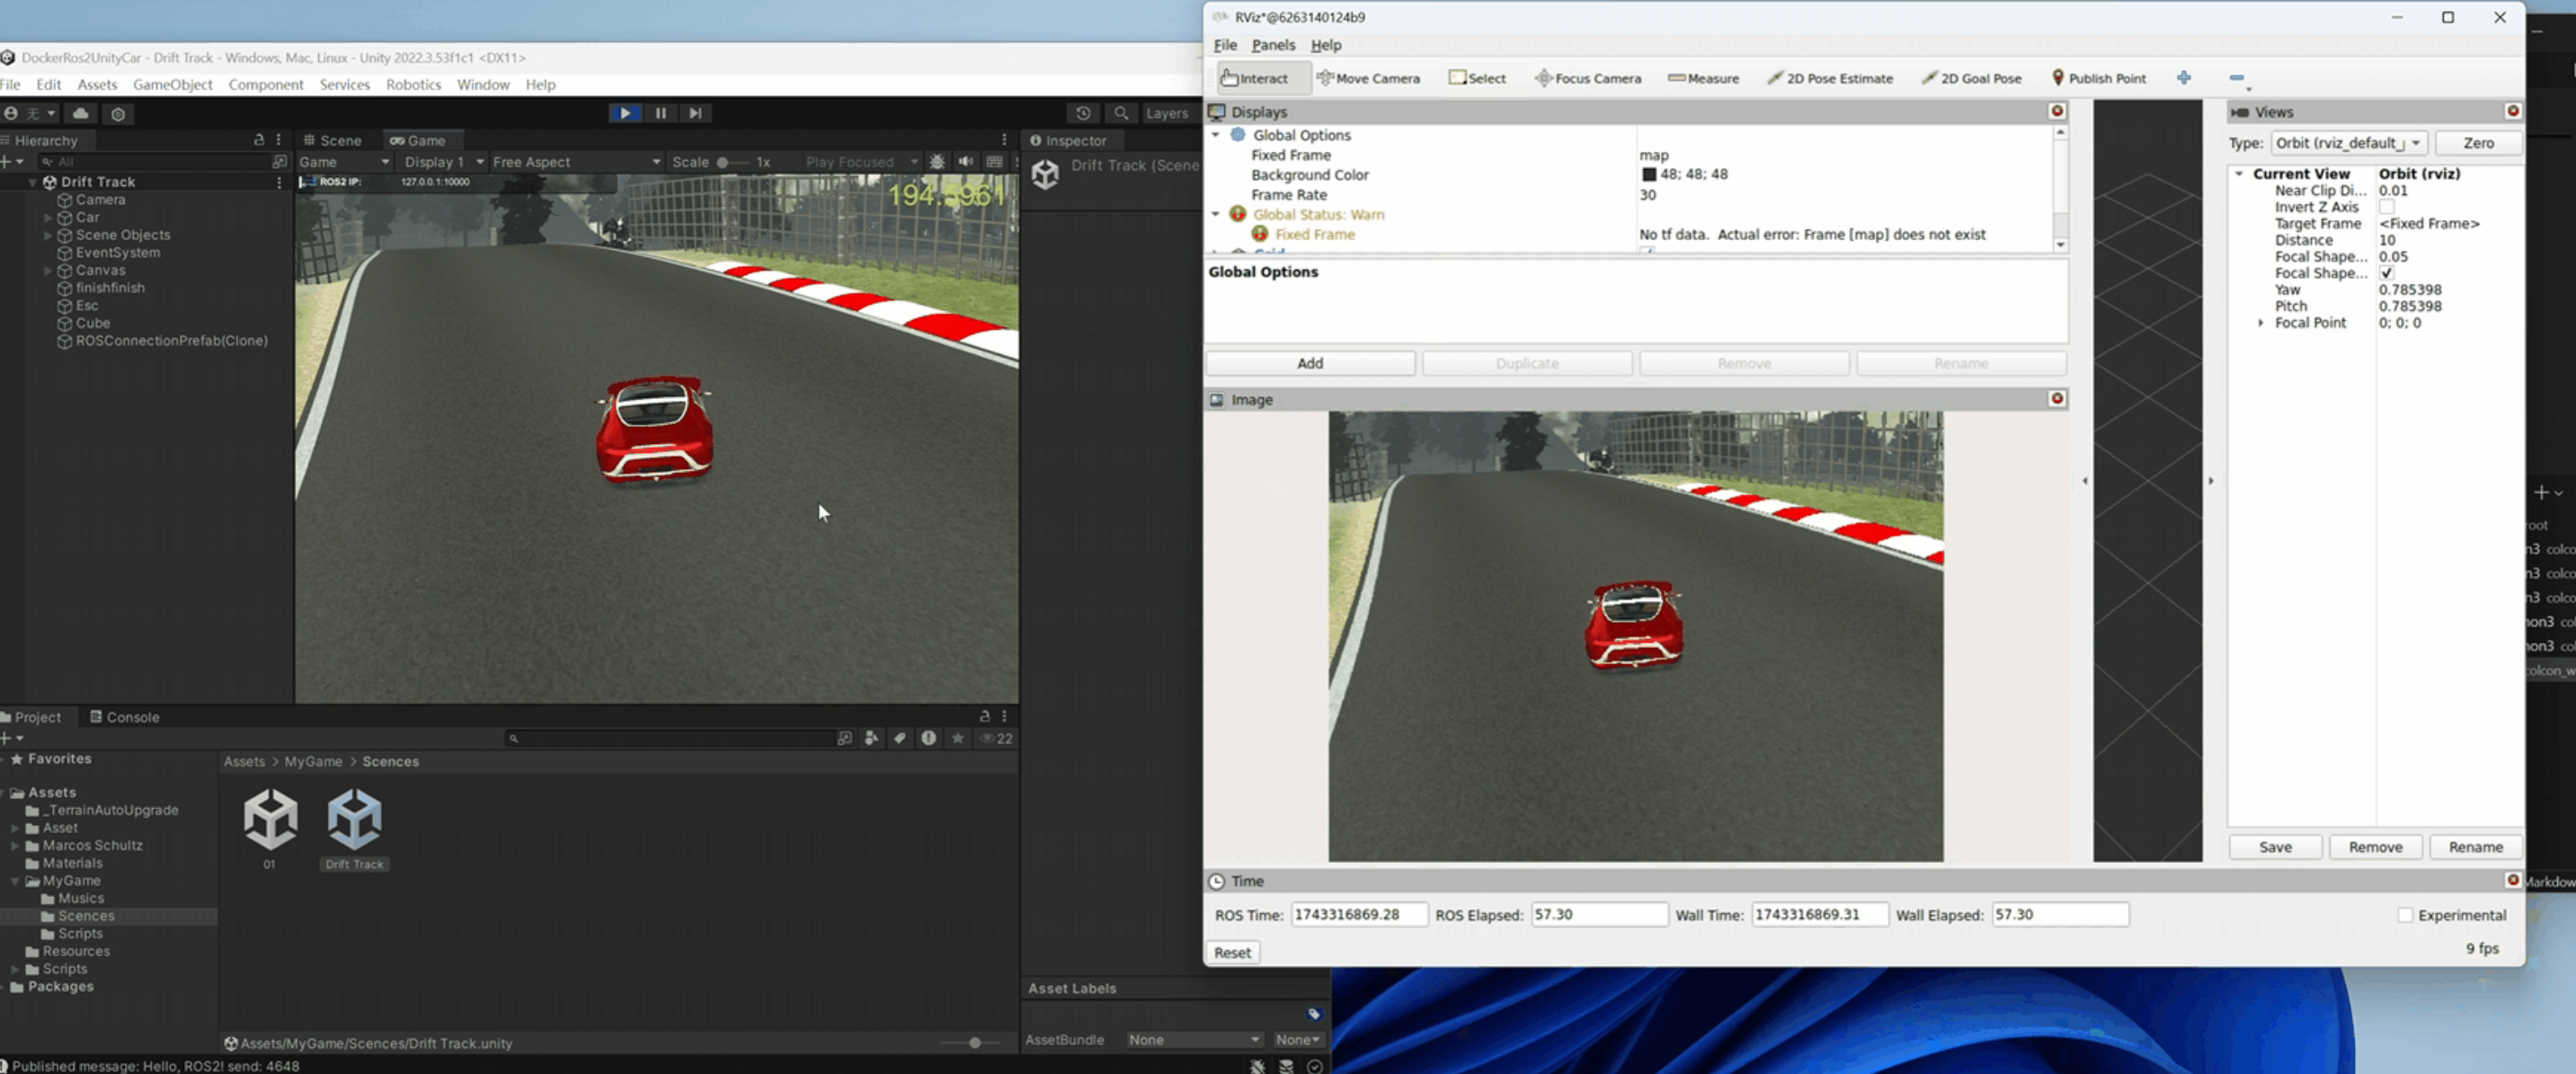
Task: Enable the Experimental checkbox
Action: (x=2405, y=915)
